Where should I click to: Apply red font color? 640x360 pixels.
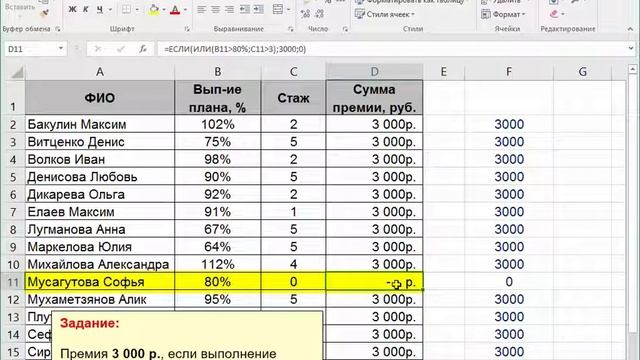pos(175,9)
